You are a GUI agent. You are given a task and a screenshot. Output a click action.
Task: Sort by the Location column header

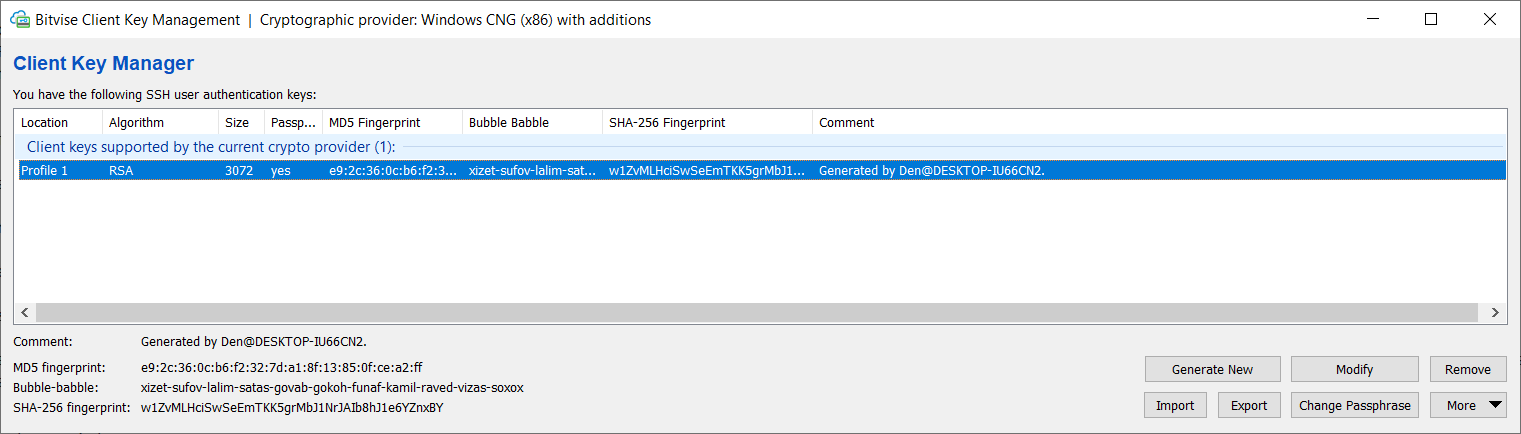point(58,122)
